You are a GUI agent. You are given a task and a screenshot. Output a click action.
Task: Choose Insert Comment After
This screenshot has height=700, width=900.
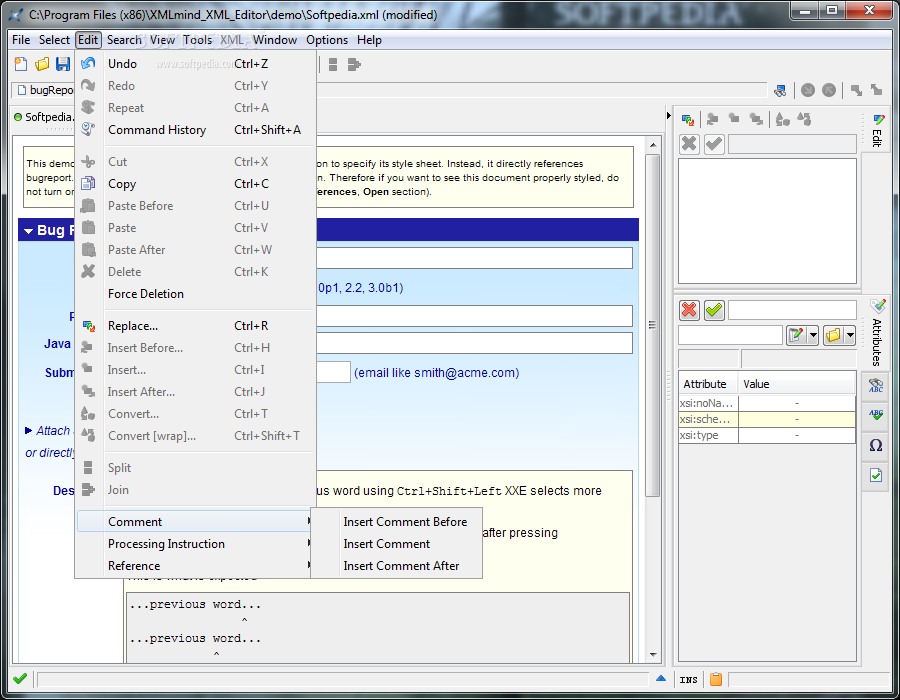401,566
